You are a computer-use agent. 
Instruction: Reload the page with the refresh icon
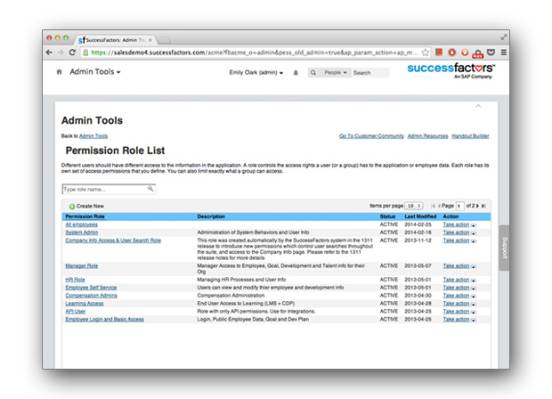click(72, 52)
